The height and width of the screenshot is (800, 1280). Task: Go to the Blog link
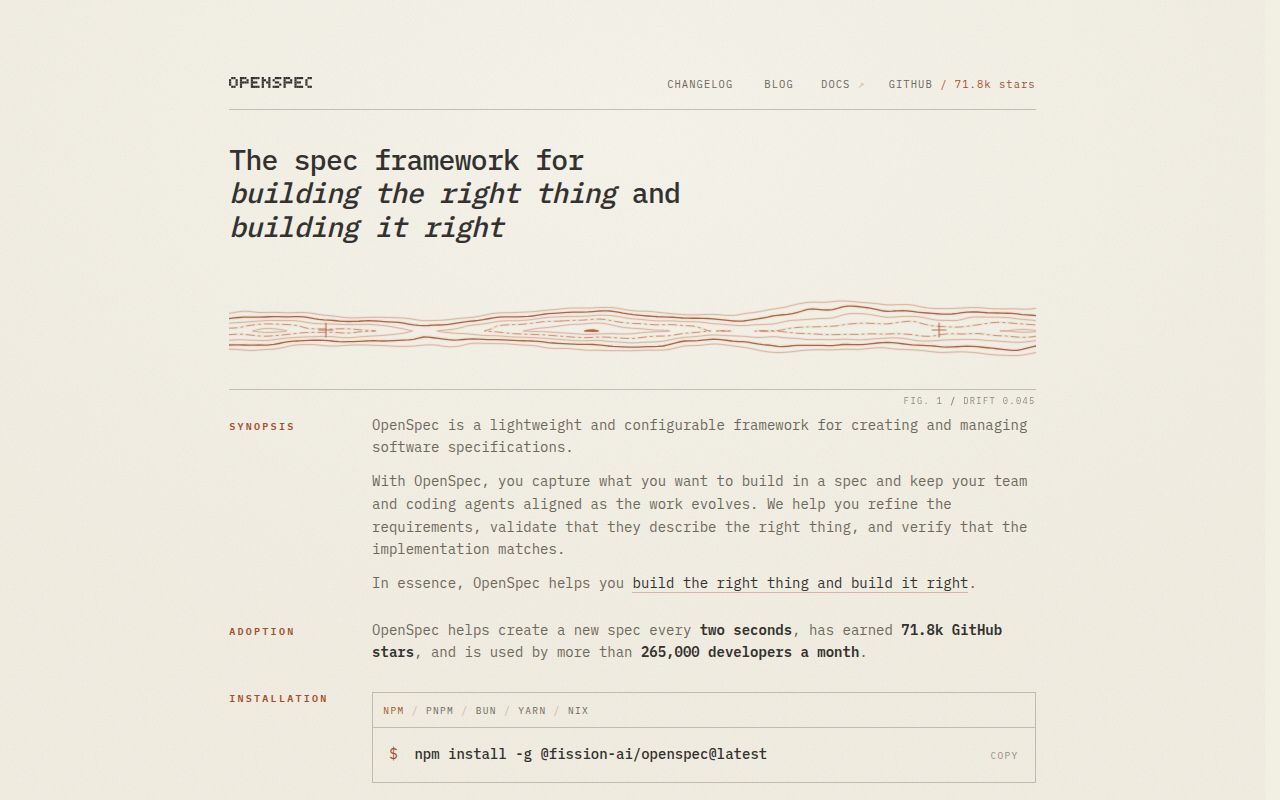tap(778, 85)
